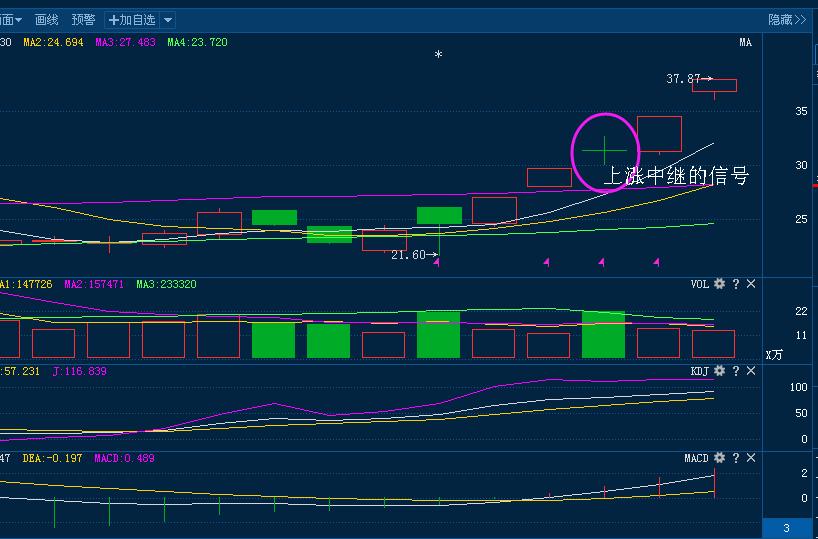Screen dimensions: 818x539
Task: Click the blue box labeled 3
Action: tap(786, 528)
